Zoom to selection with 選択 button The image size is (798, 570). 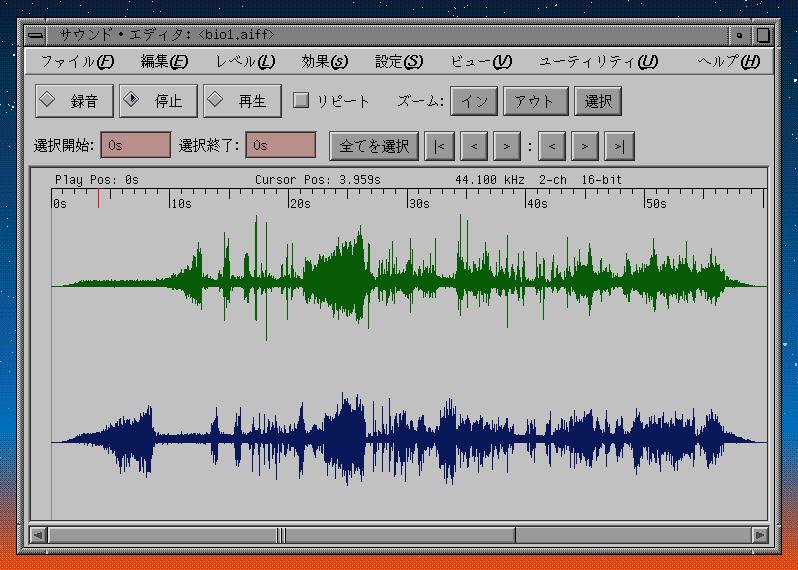tap(598, 101)
